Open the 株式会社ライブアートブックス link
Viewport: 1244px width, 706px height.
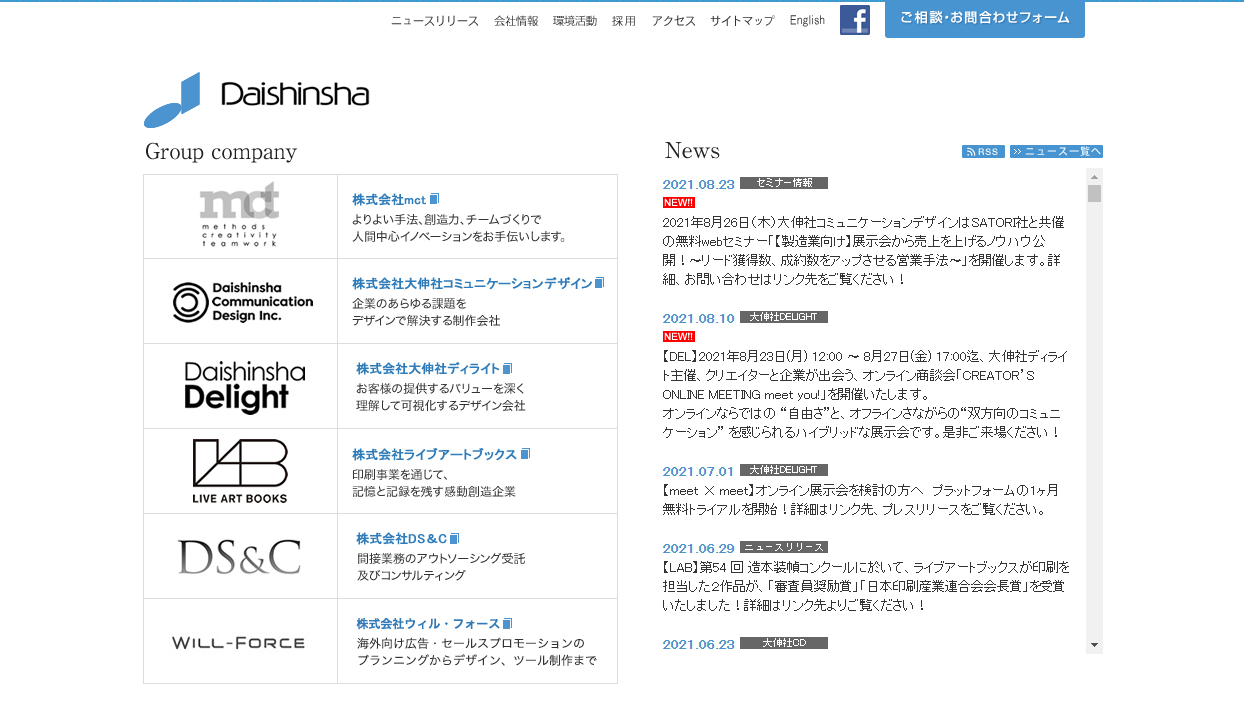(435, 453)
